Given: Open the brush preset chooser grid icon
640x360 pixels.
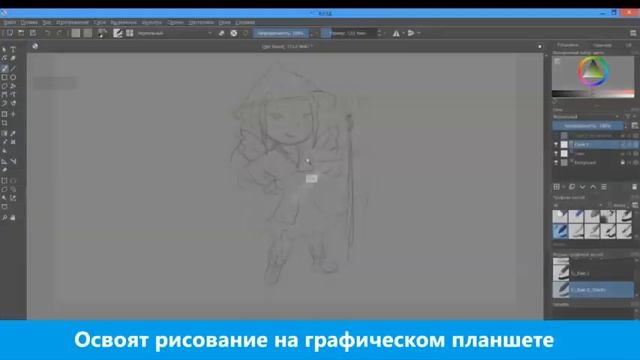Looking at the screenshot, I should pyautogui.click(x=130, y=33).
